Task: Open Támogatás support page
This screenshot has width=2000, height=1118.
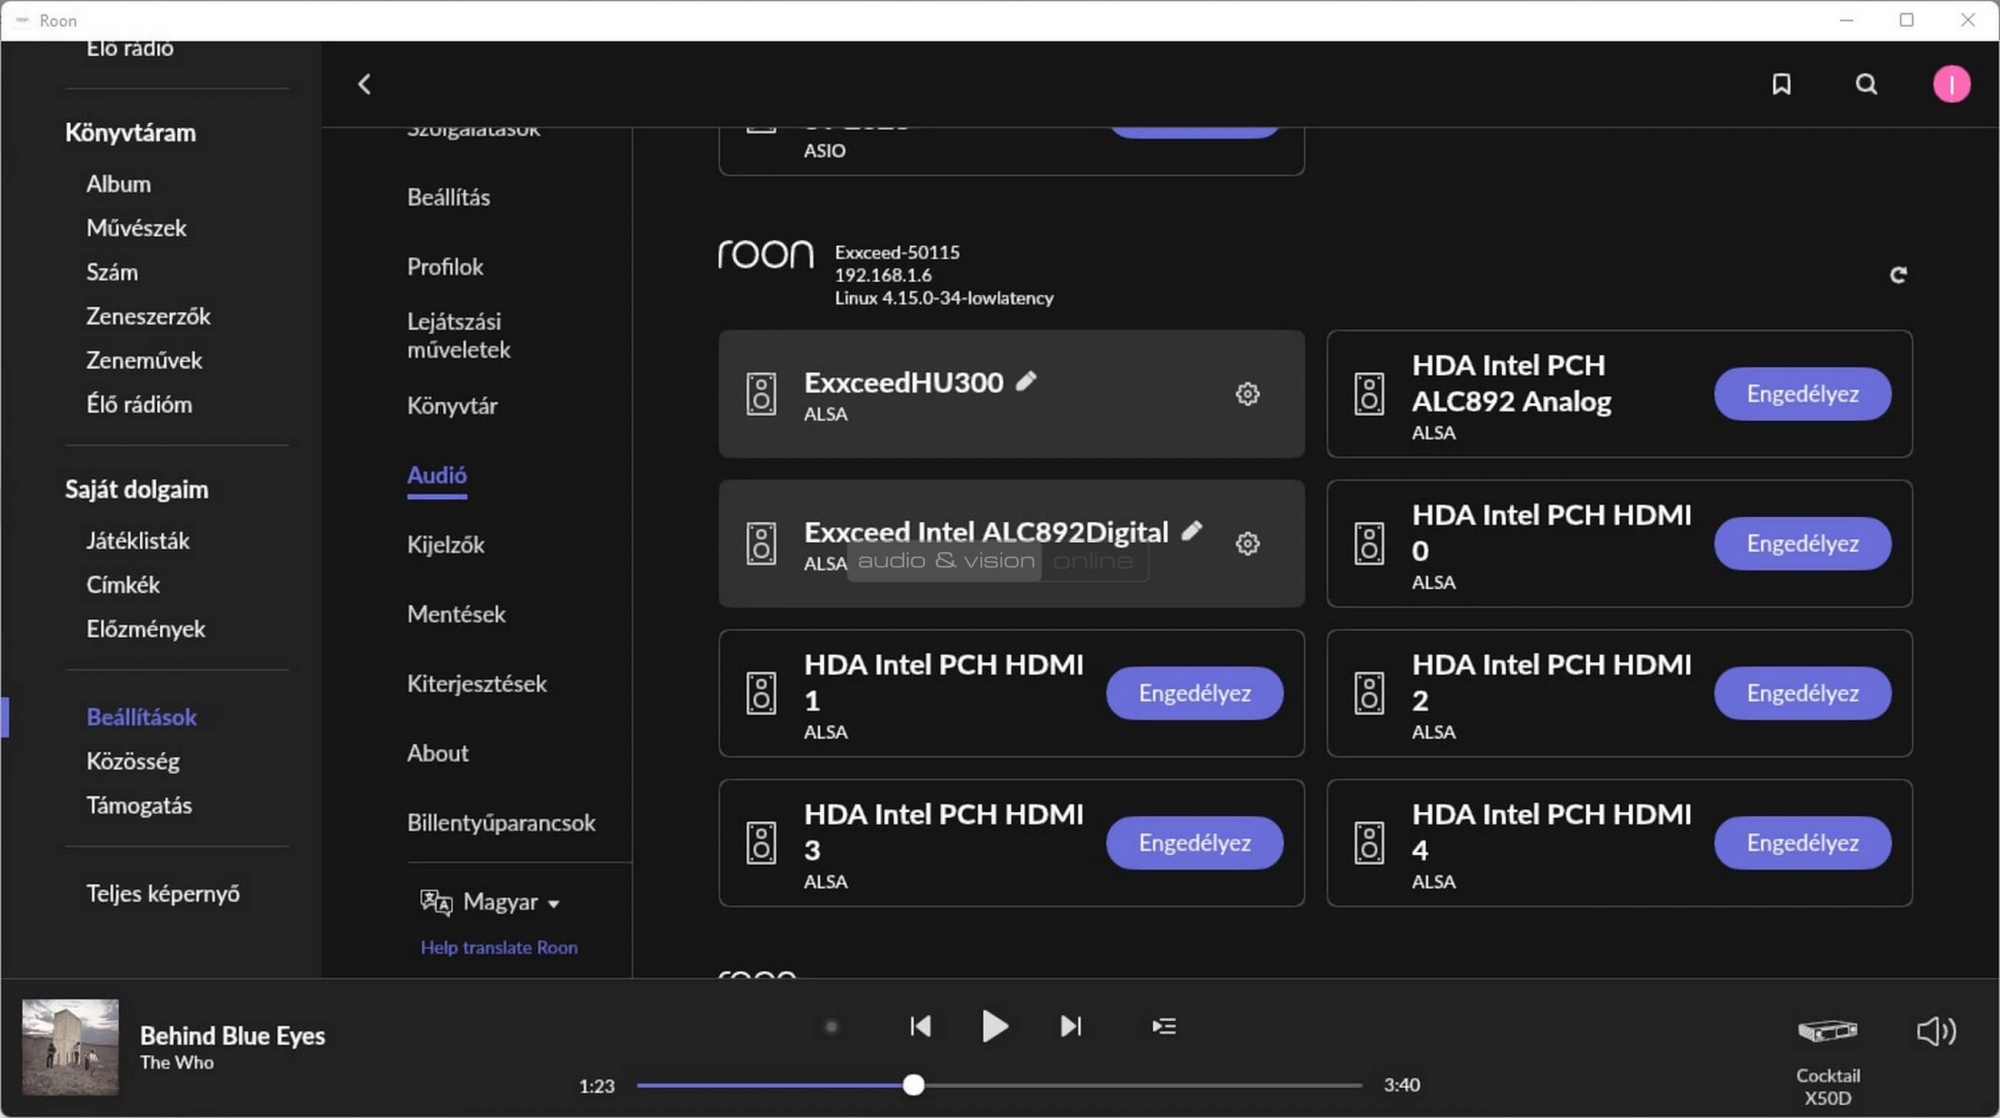Action: coord(139,805)
